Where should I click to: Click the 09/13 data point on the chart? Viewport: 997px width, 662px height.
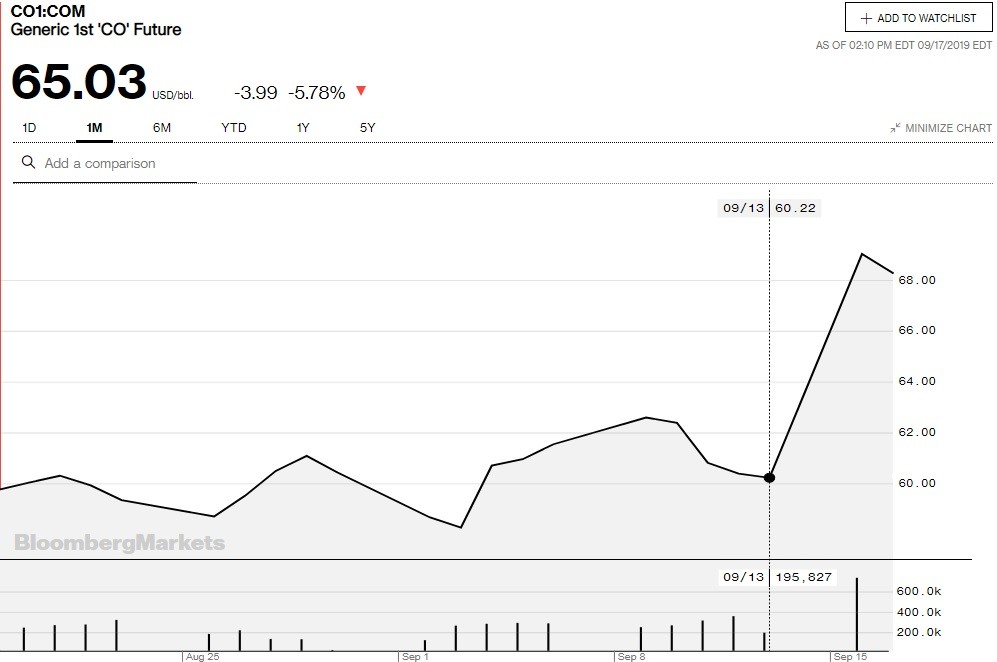pyautogui.click(x=769, y=477)
